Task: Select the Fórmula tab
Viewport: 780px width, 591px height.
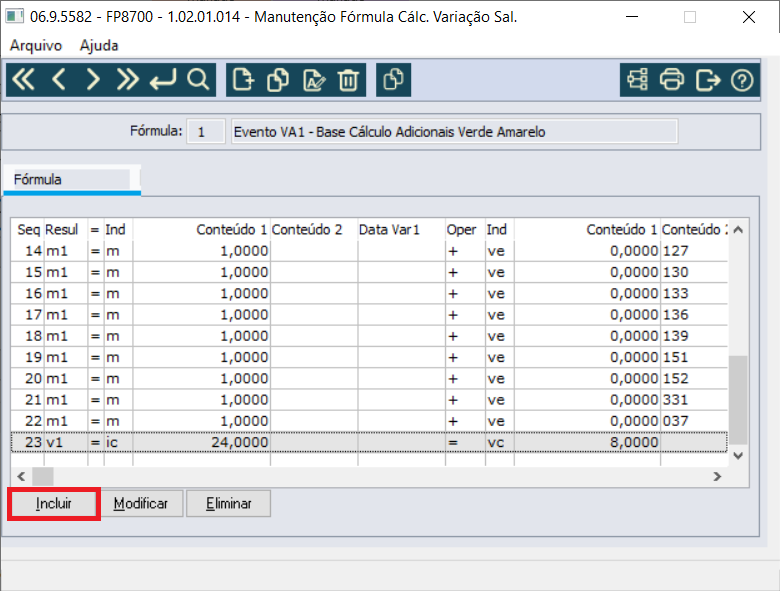Action: pos(72,180)
